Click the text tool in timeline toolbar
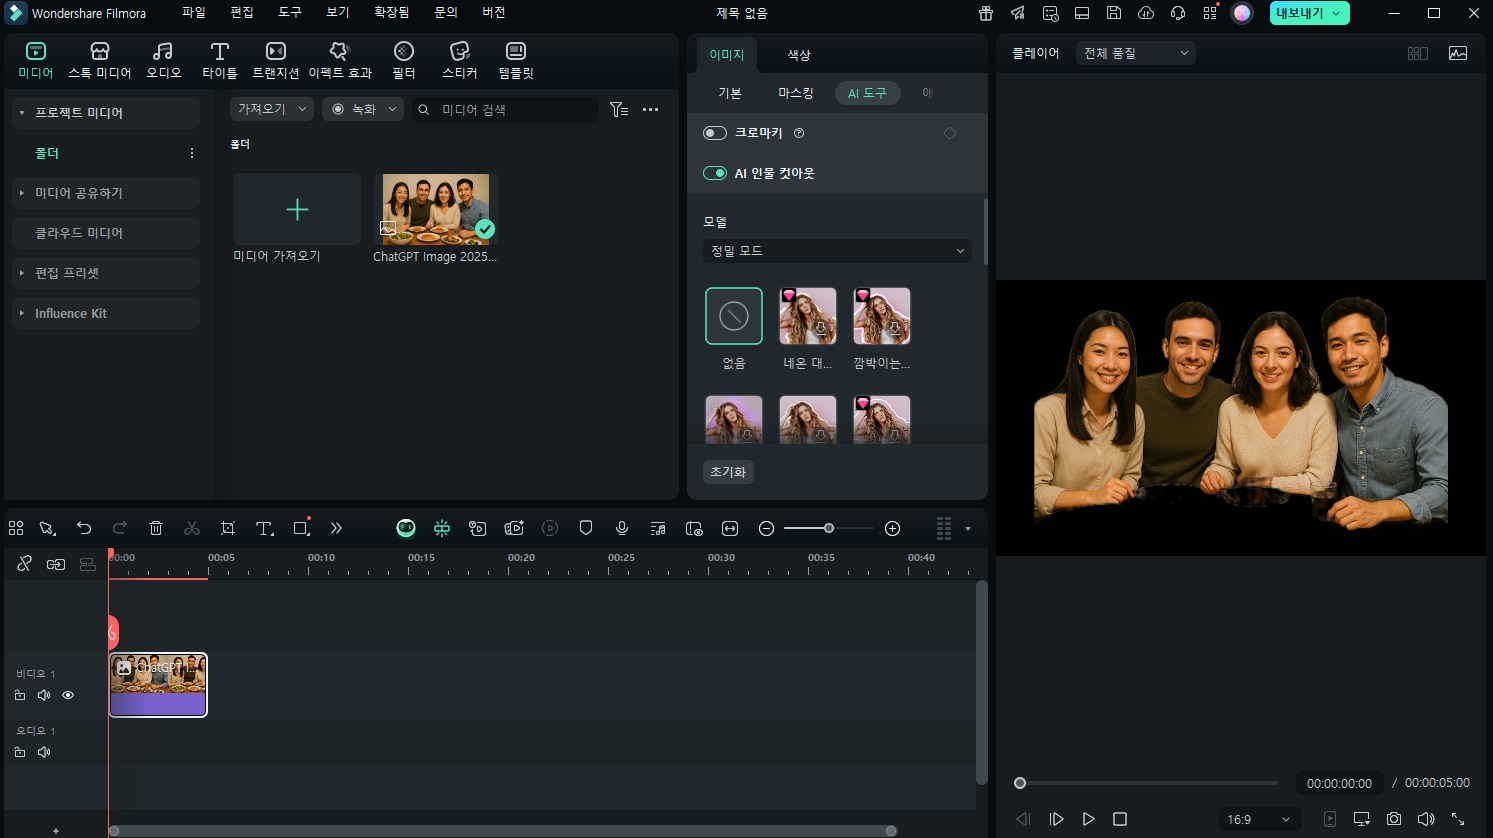Viewport: 1493px width, 838px height. coord(264,528)
